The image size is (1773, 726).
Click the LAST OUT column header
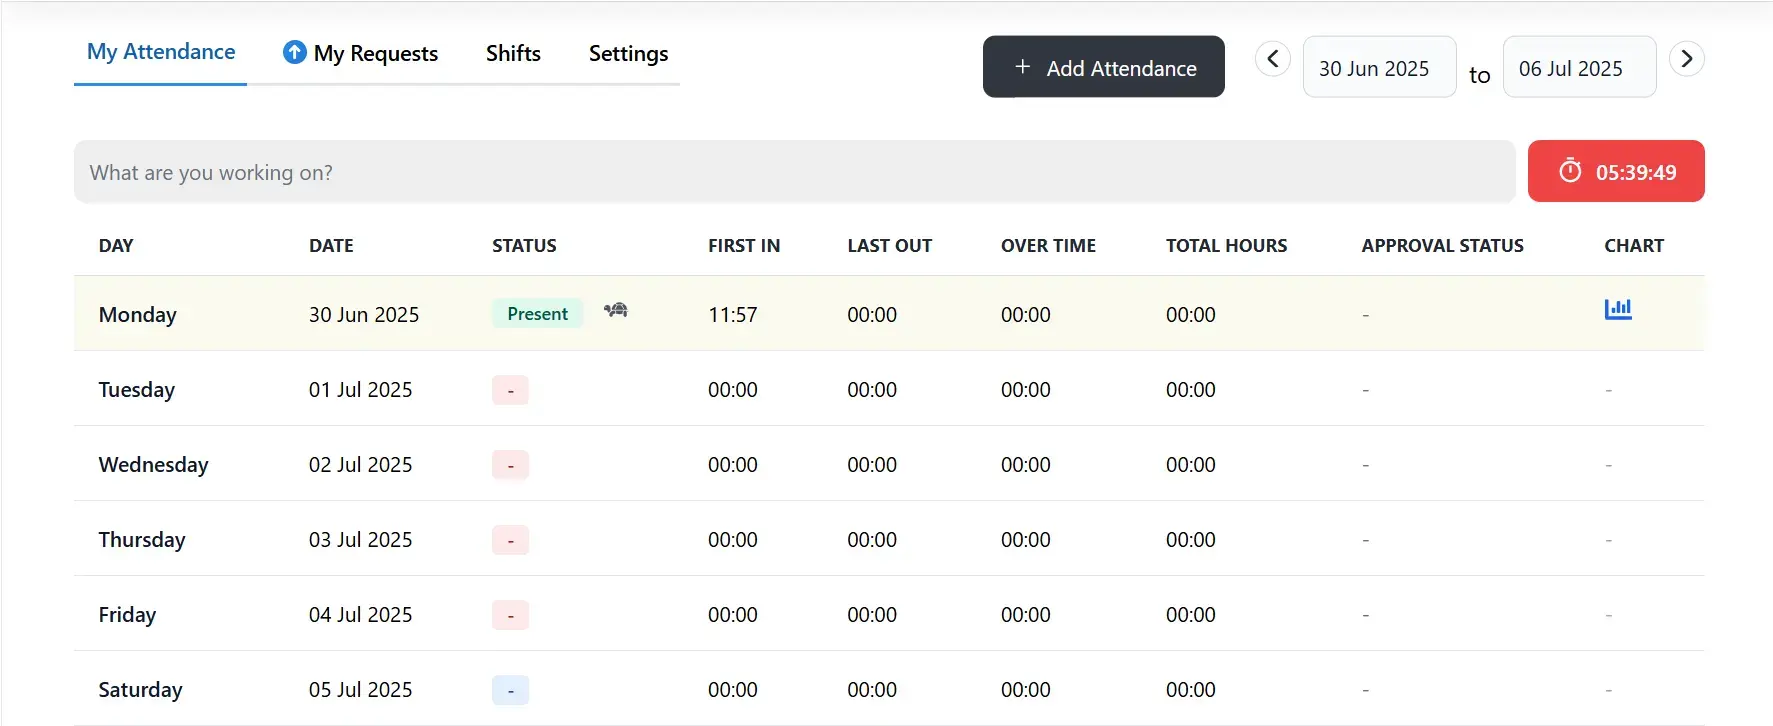[x=890, y=246]
